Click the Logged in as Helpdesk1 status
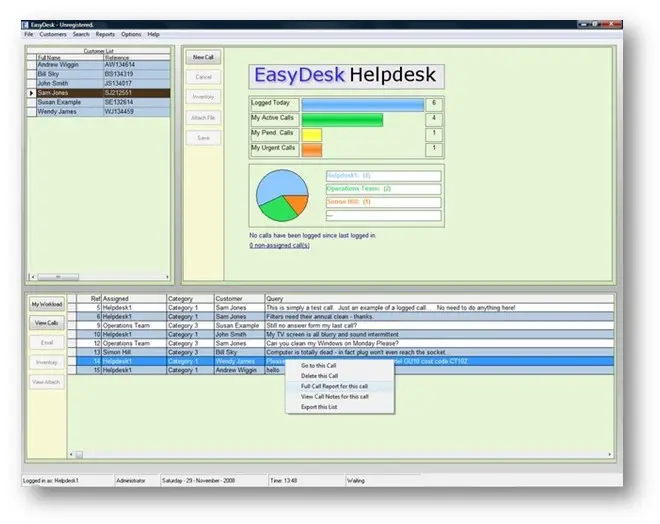The width and height of the screenshot is (660, 524). [67, 481]
